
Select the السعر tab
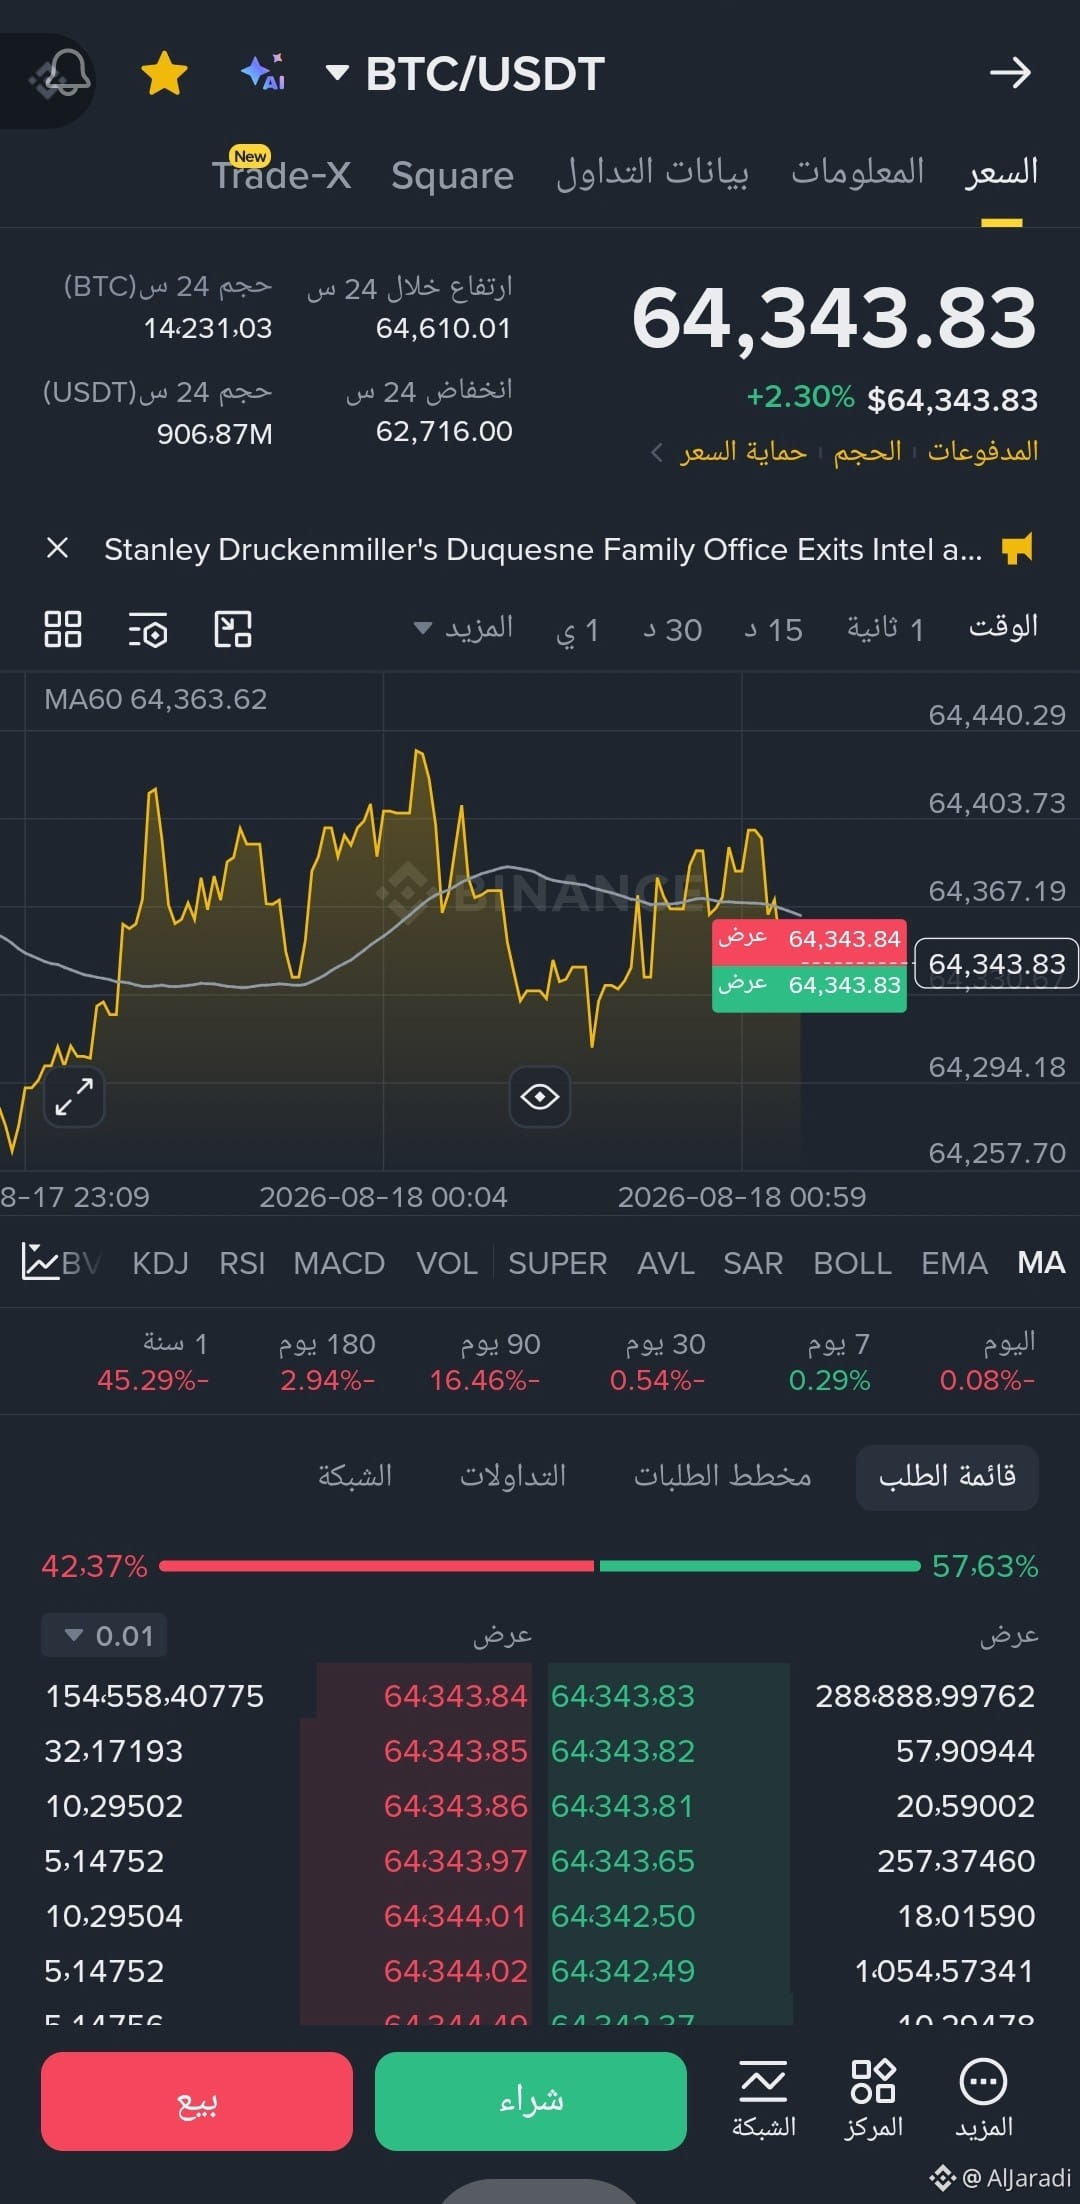[x=1001, y=172]
